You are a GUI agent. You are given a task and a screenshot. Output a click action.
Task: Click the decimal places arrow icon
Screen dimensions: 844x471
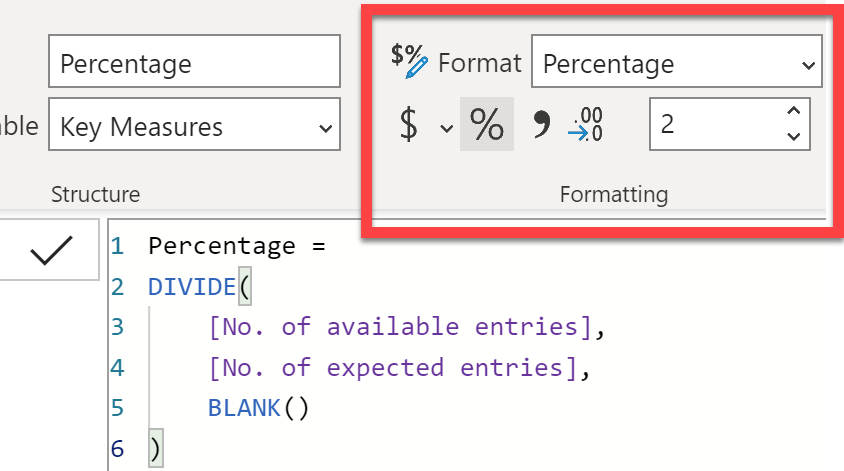coord(585,124)
